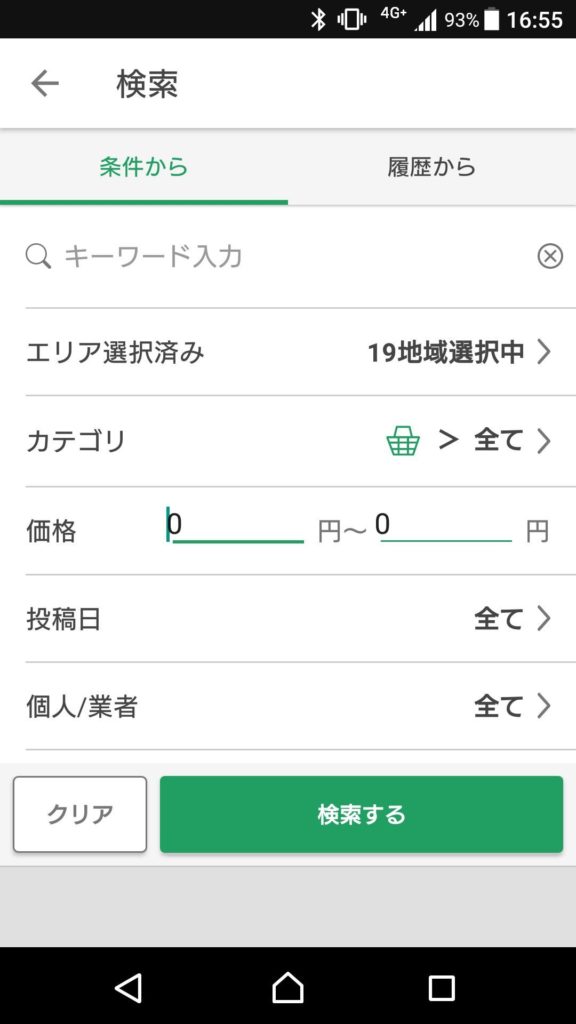The width and height of the screenshot is (576, 1024).
Task: Open the 投稿日 posting date options
Action: tap(288, 619)
